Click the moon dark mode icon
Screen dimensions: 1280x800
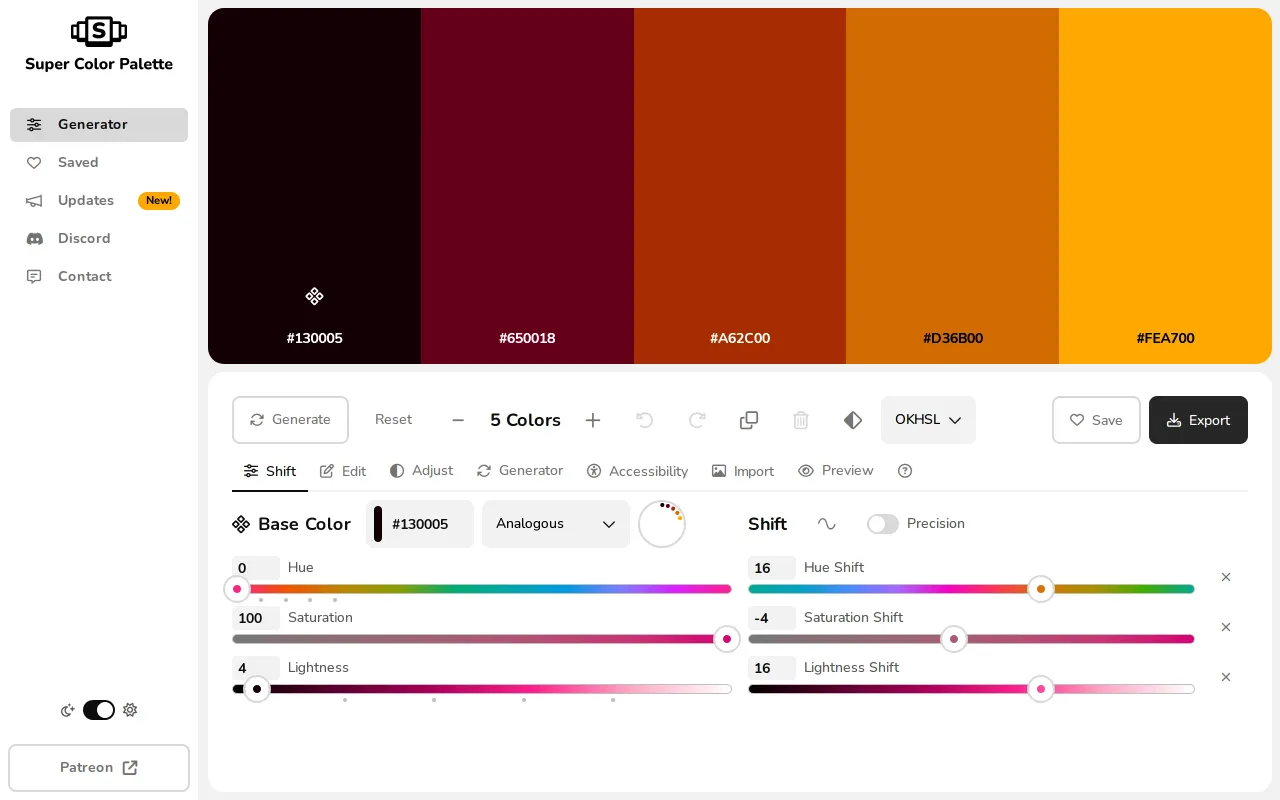tap(68, 710)
